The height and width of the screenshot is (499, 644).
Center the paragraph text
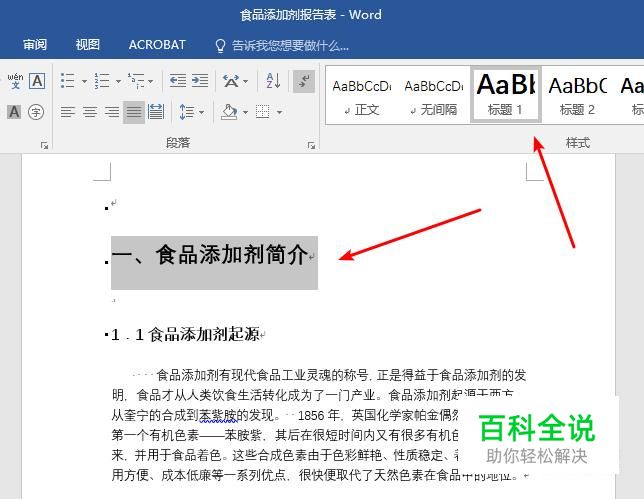(x=90, y=112)
